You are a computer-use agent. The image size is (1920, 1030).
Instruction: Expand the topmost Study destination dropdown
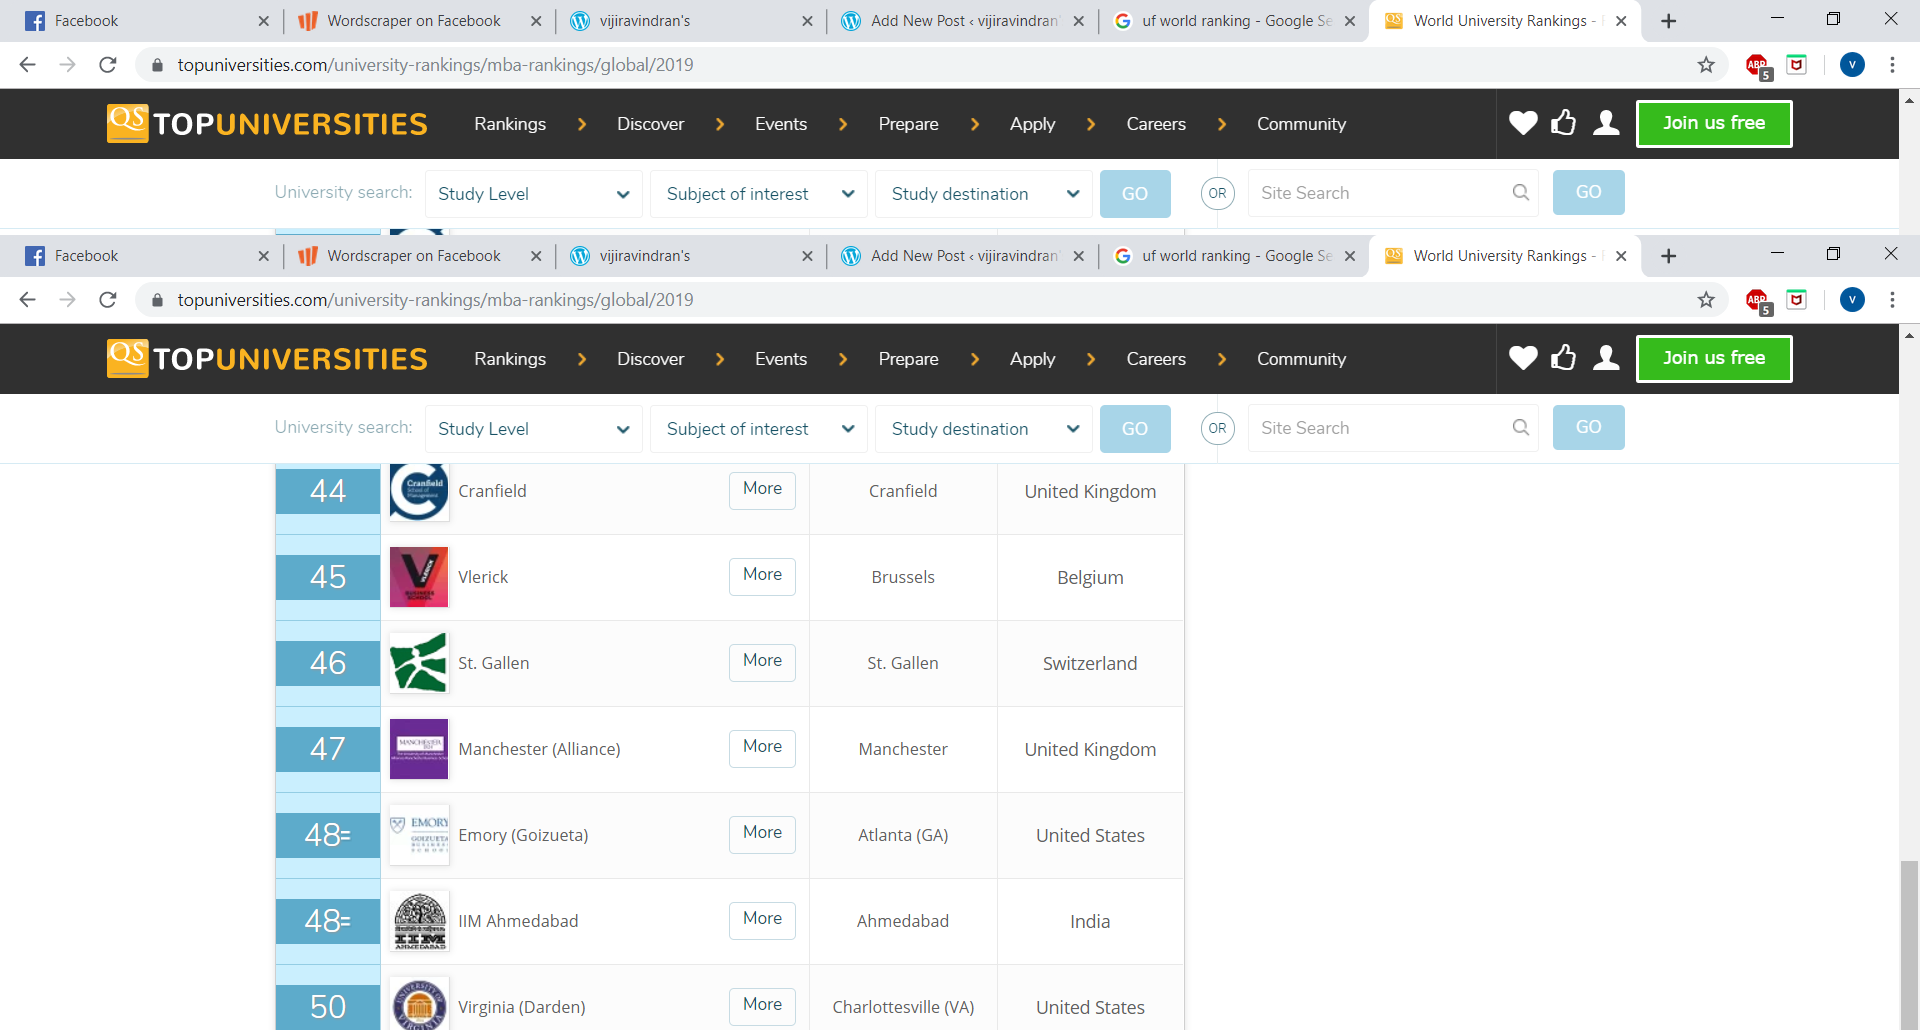[x=984, y=194]
